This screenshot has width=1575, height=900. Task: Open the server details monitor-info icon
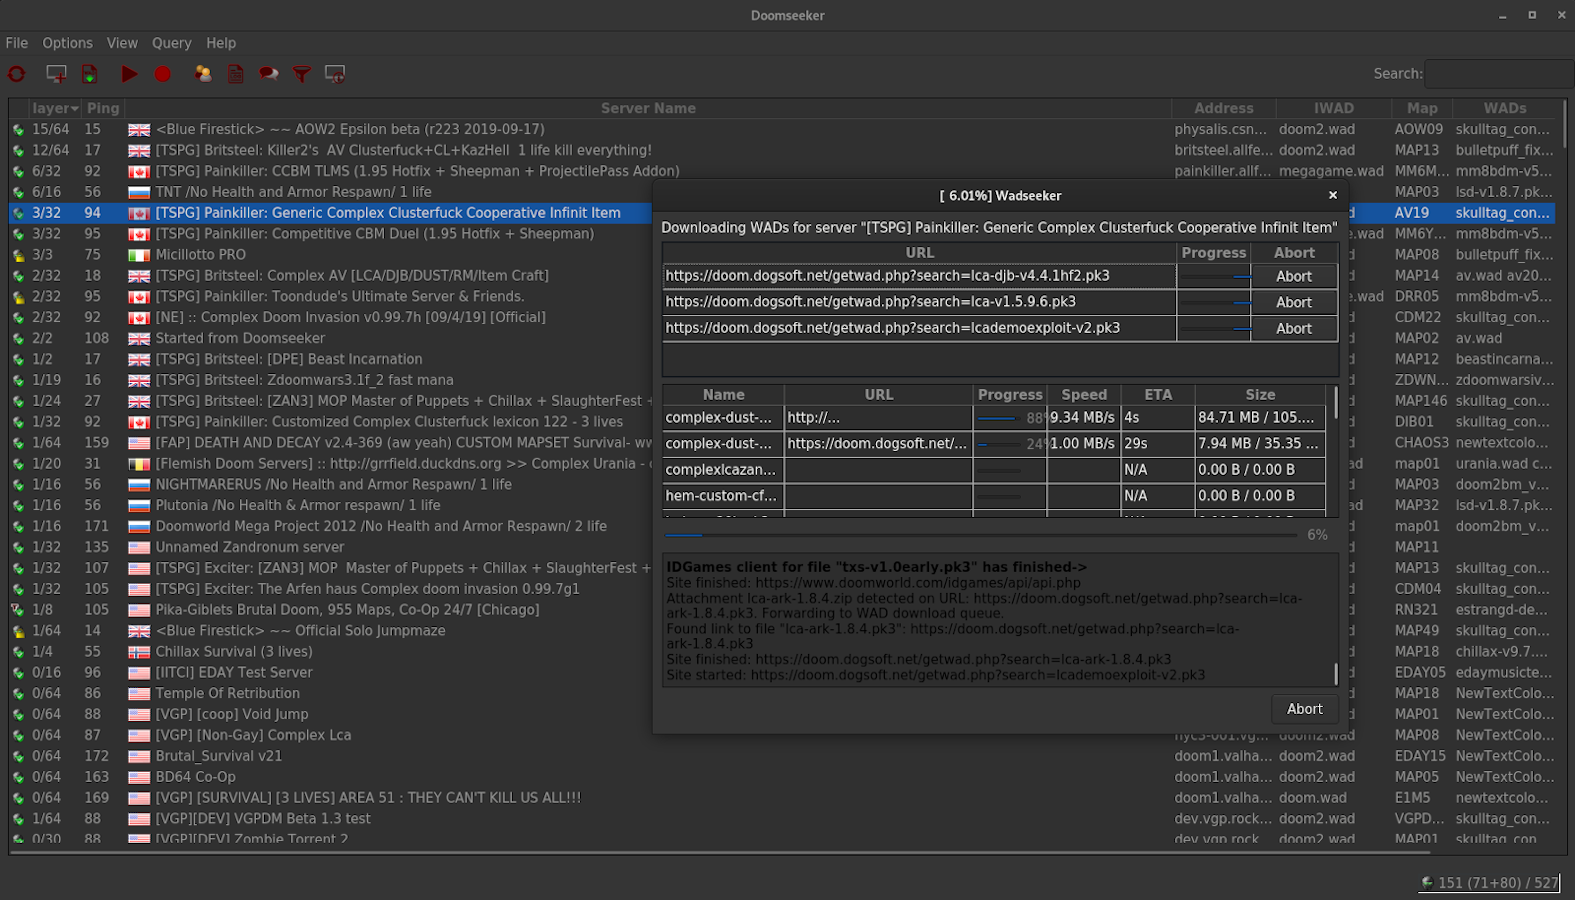coord(335,74)
